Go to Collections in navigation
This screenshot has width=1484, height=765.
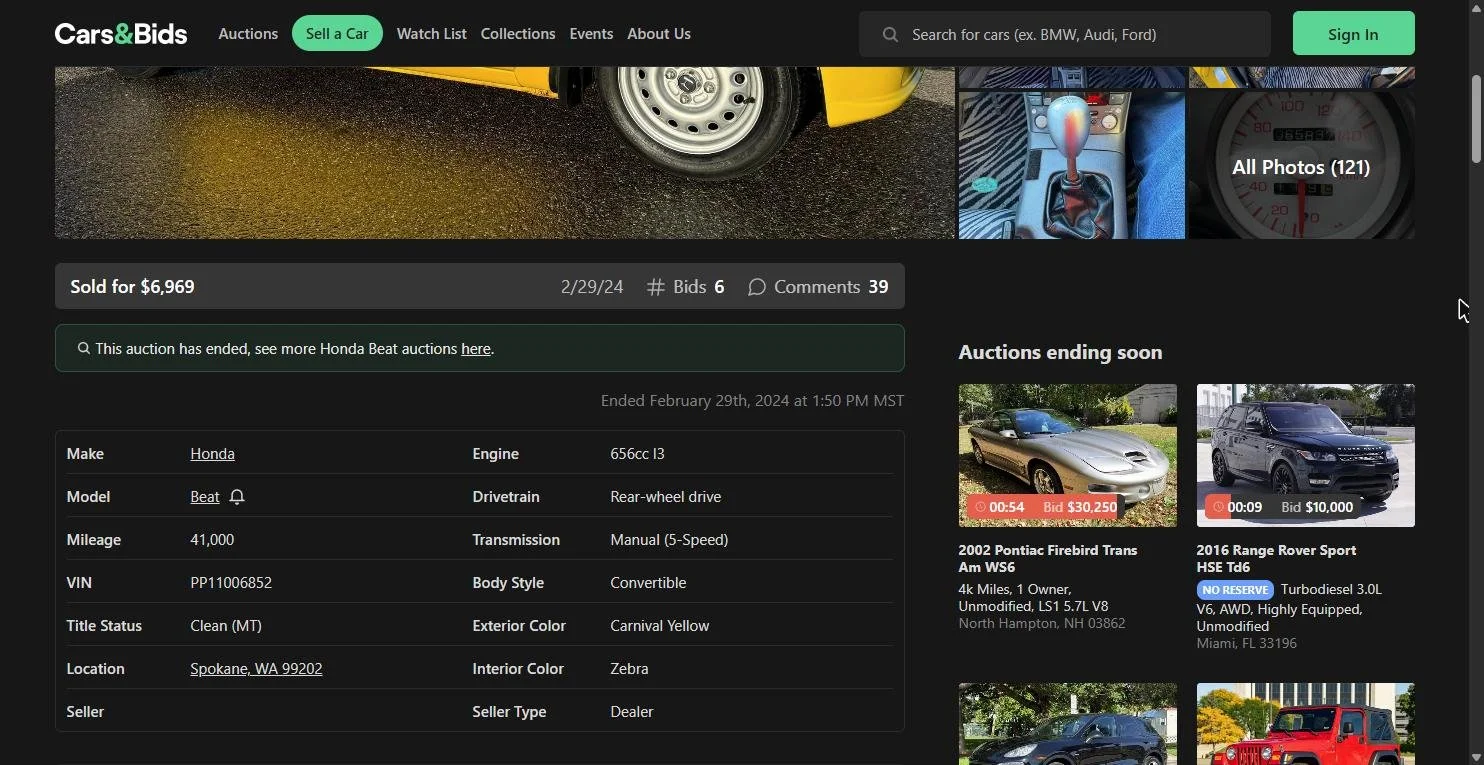518,34
